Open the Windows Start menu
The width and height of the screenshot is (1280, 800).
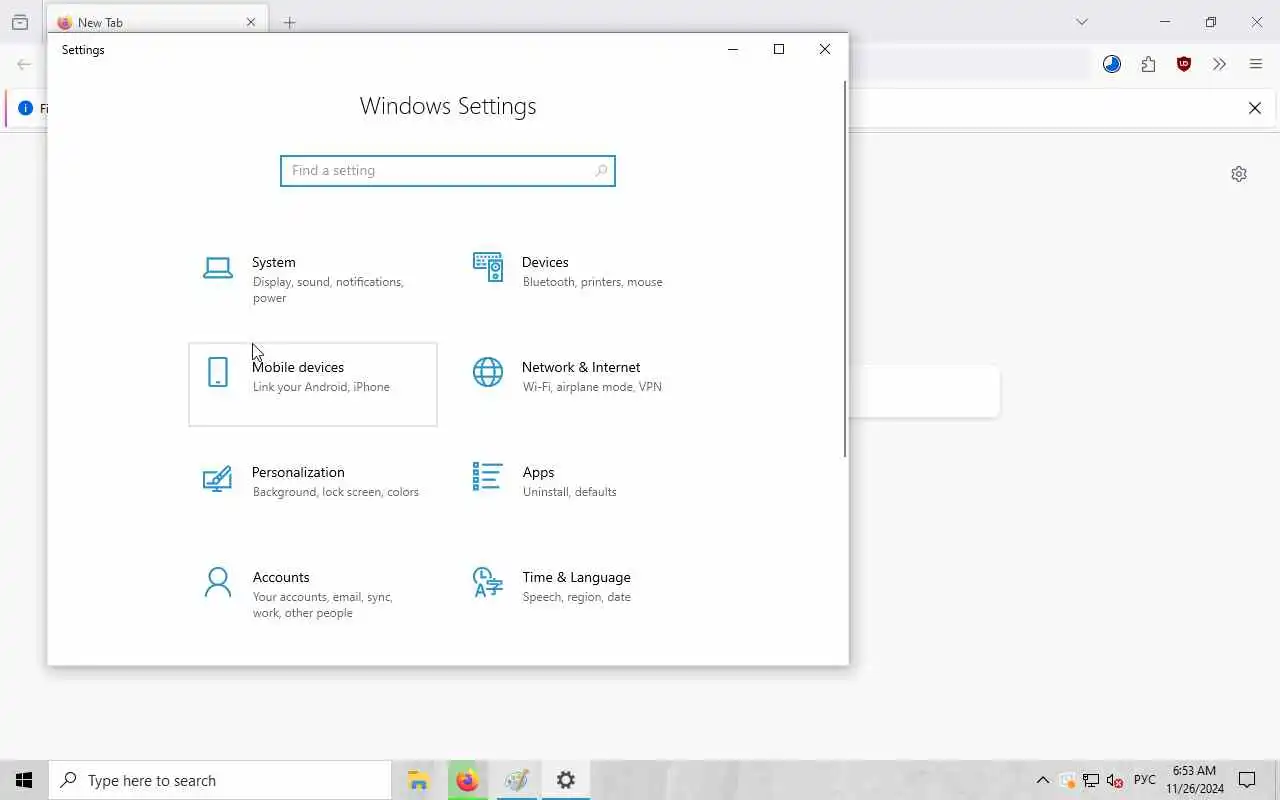24,780
